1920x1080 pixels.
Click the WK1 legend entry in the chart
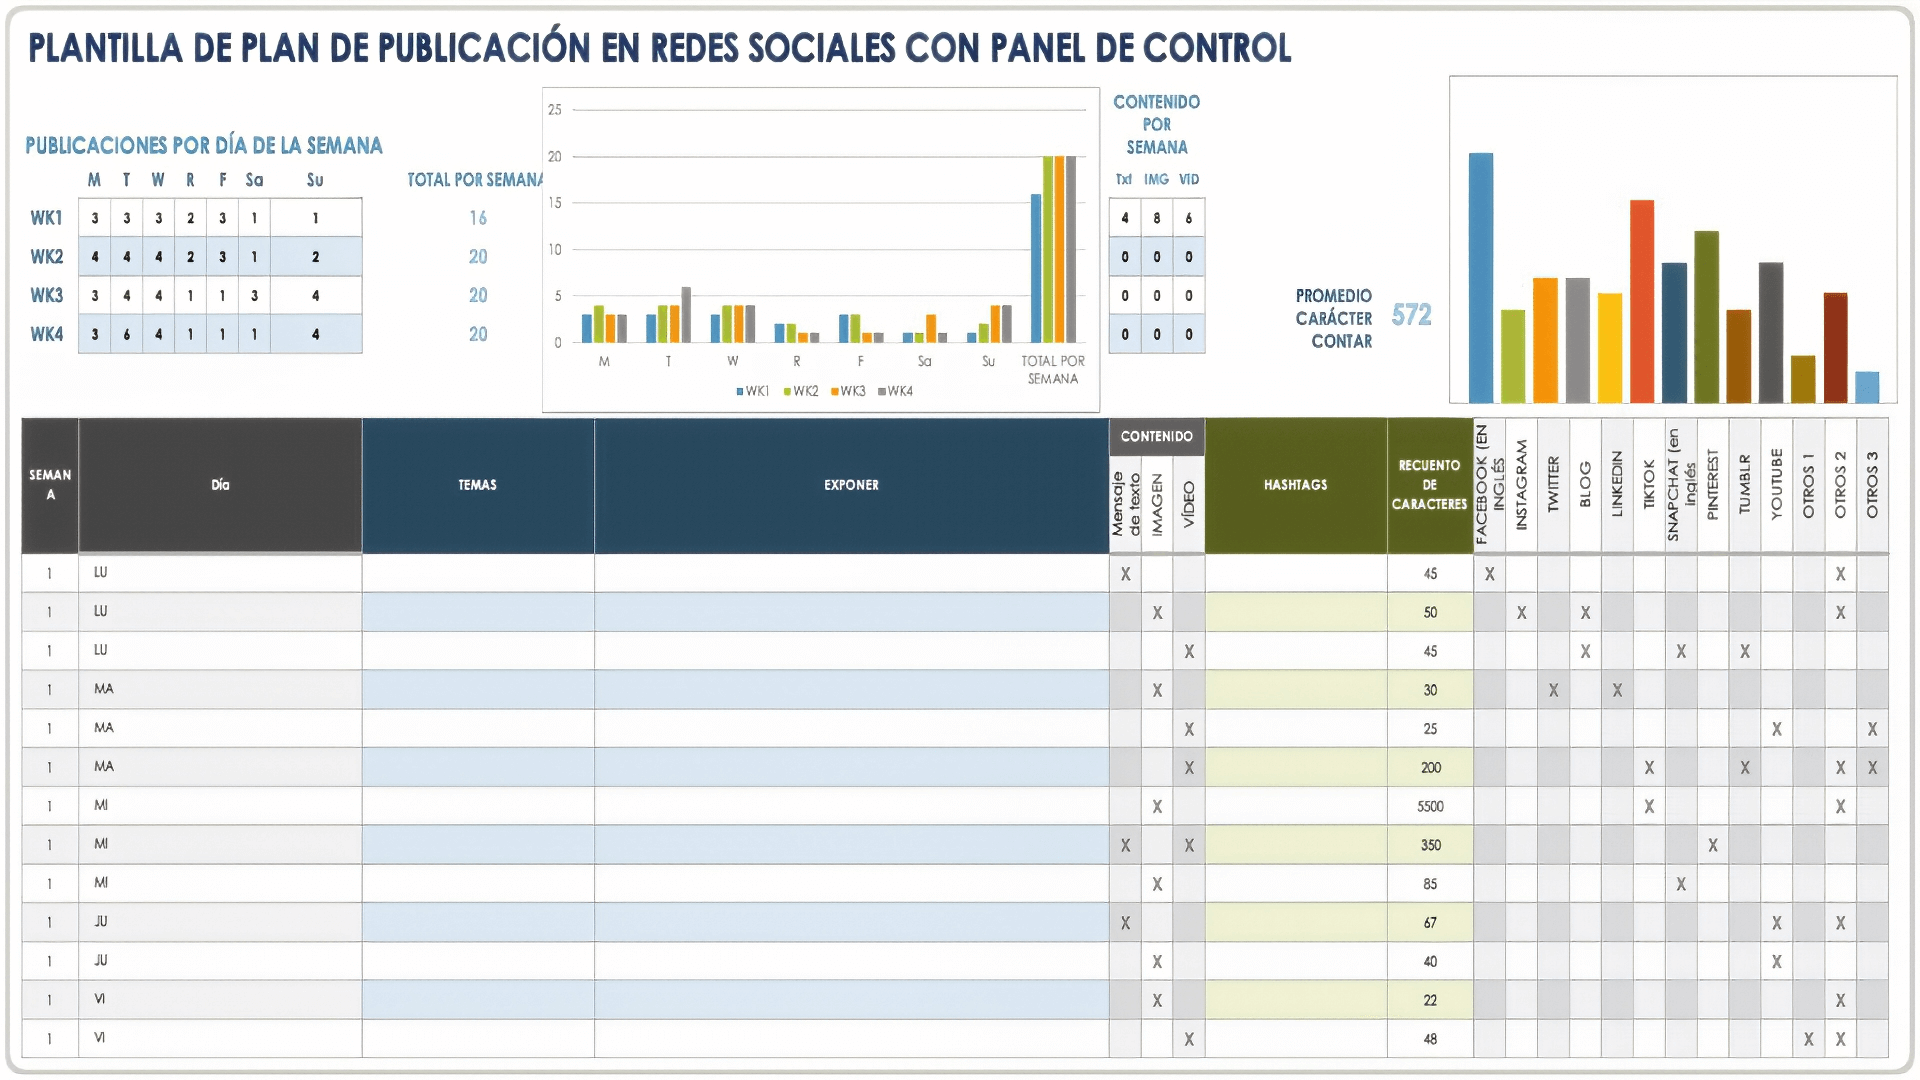pos(753,391)
